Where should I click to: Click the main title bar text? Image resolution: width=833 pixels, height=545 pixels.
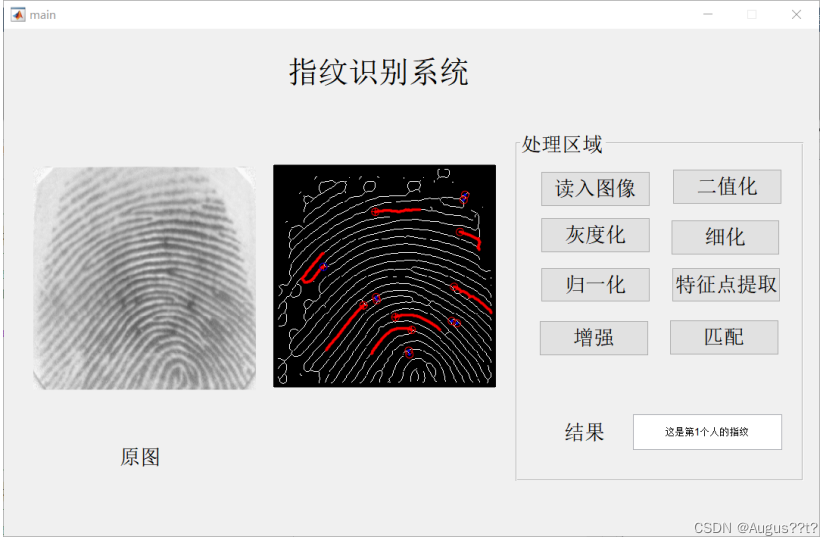tap(43, 15)
